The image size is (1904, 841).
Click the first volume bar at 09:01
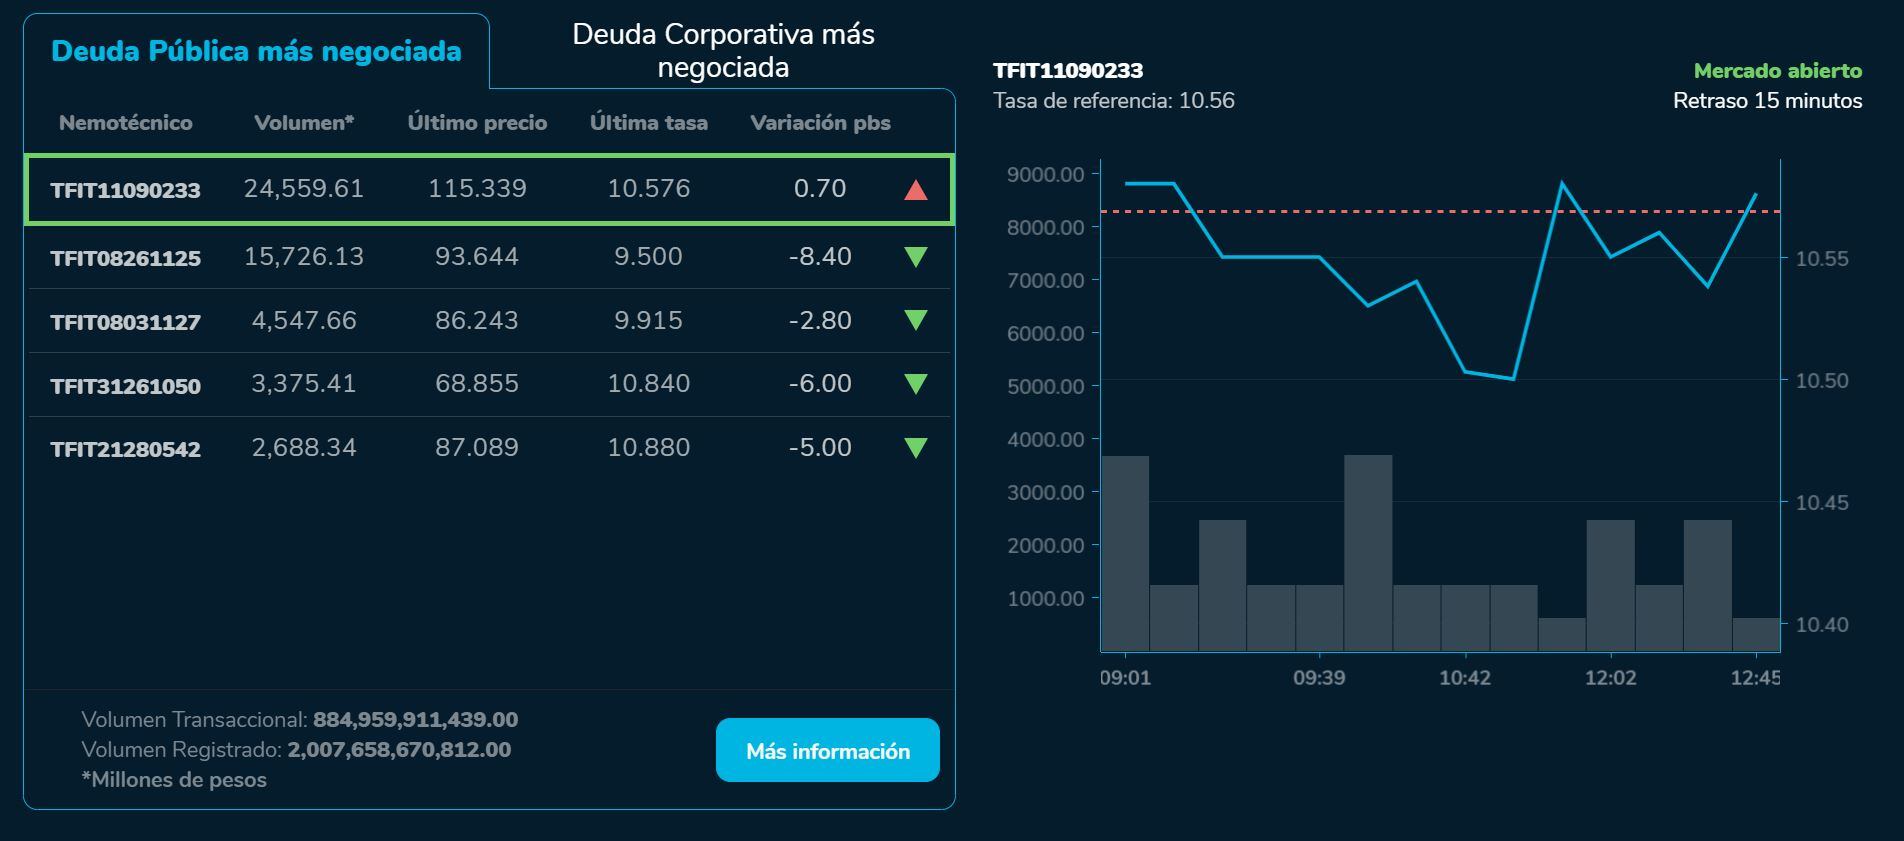[1125, 553]
